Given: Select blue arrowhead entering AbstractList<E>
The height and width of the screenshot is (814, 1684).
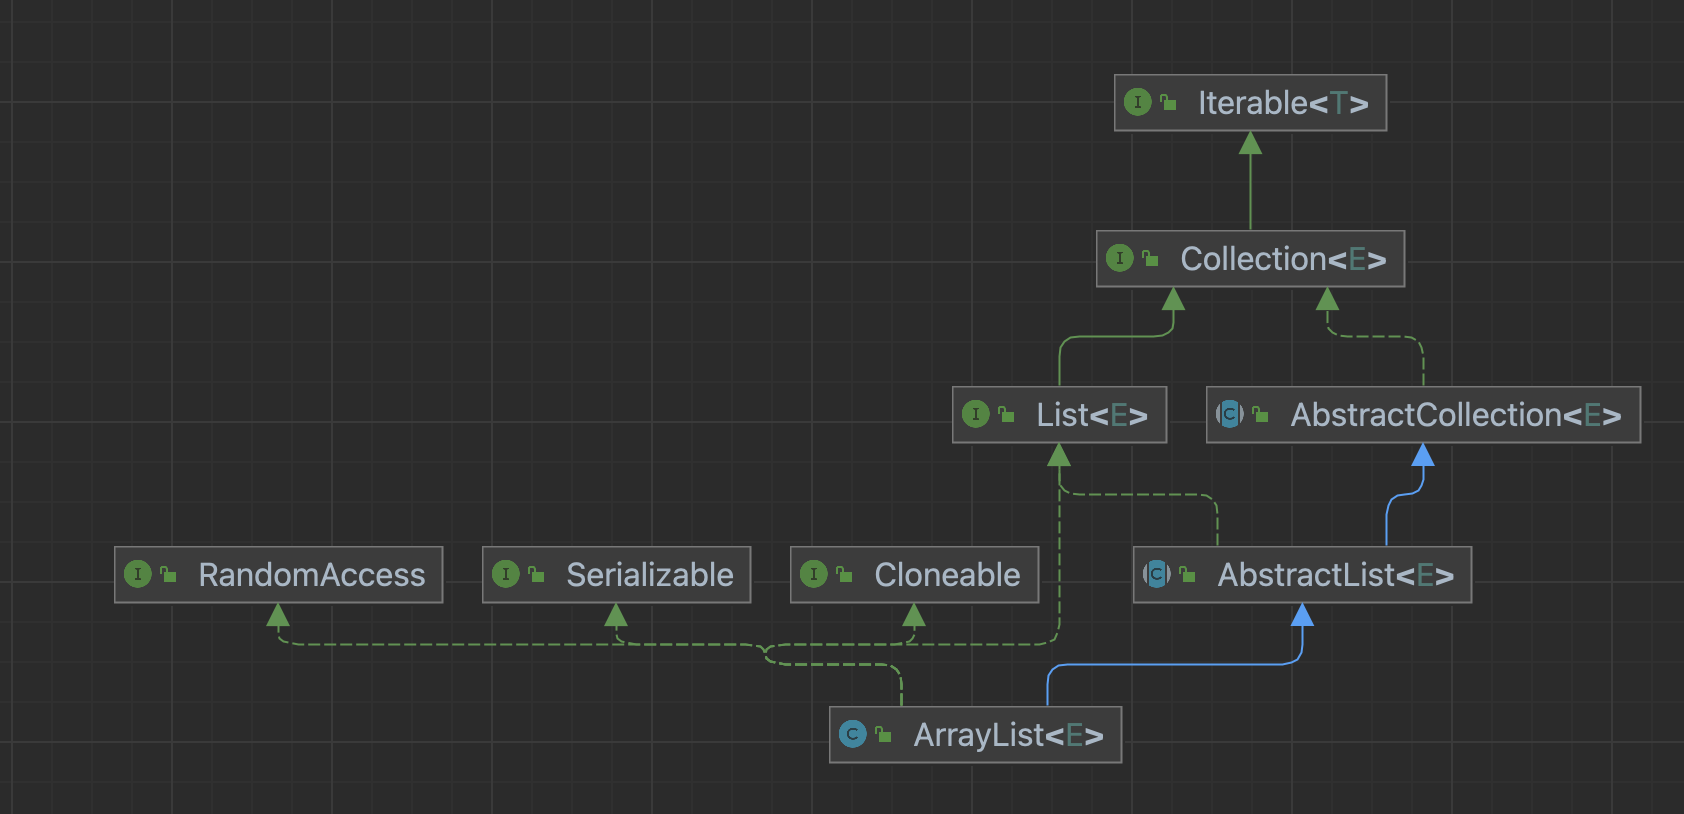Looking at the screenshot, I should [x=1302, y=615].
